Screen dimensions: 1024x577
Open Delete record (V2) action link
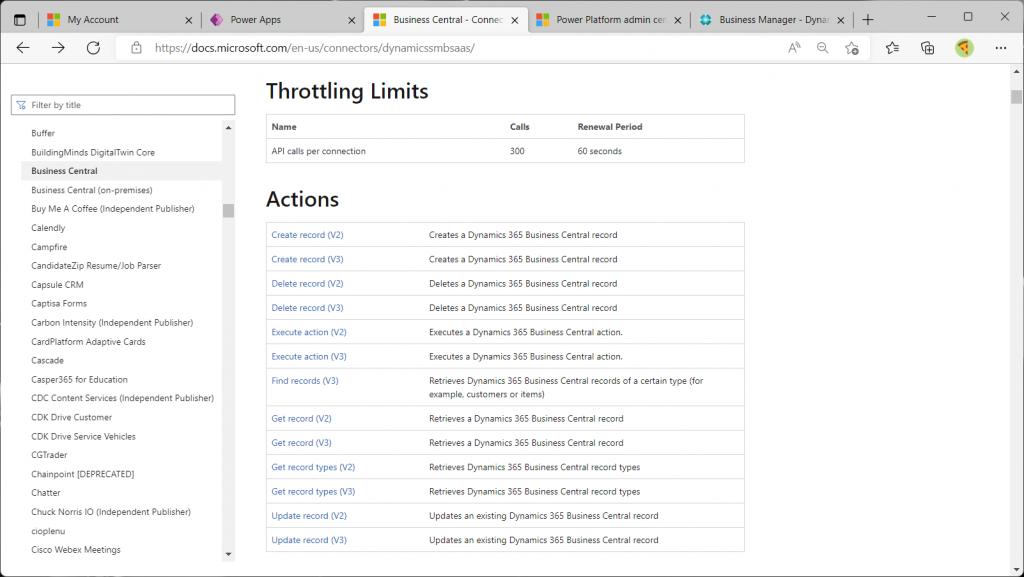tap(308, 283)
